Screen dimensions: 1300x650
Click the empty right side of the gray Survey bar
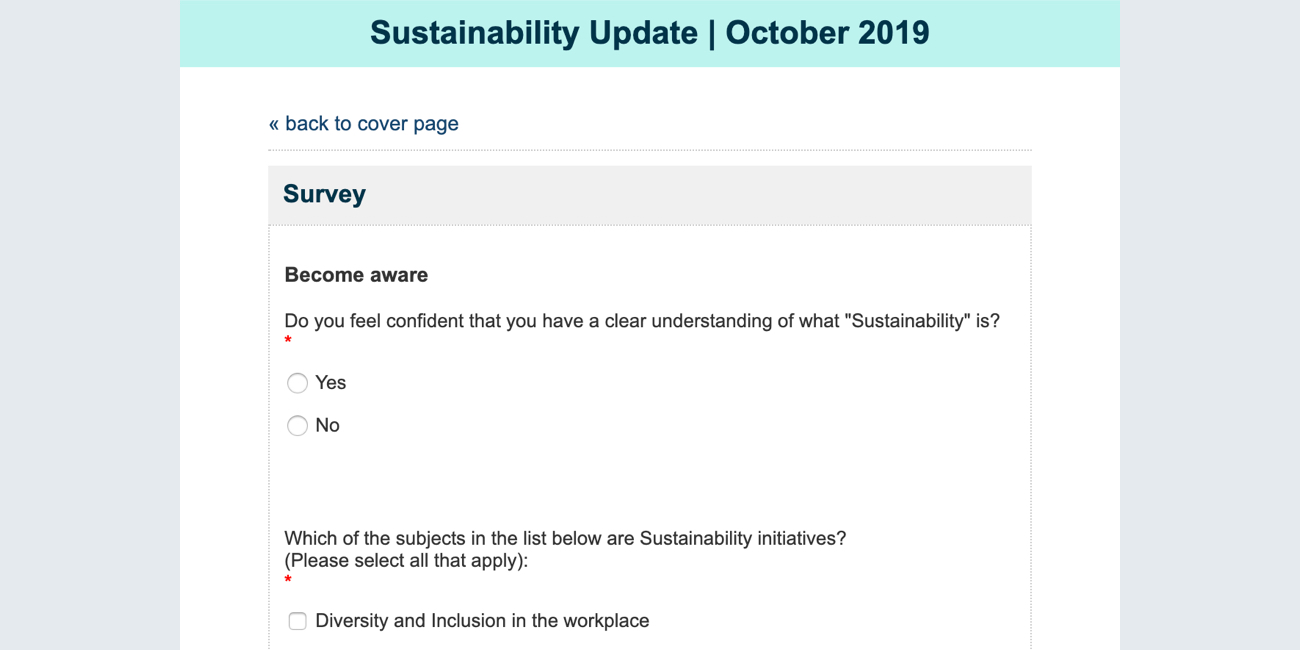point(800,195)
